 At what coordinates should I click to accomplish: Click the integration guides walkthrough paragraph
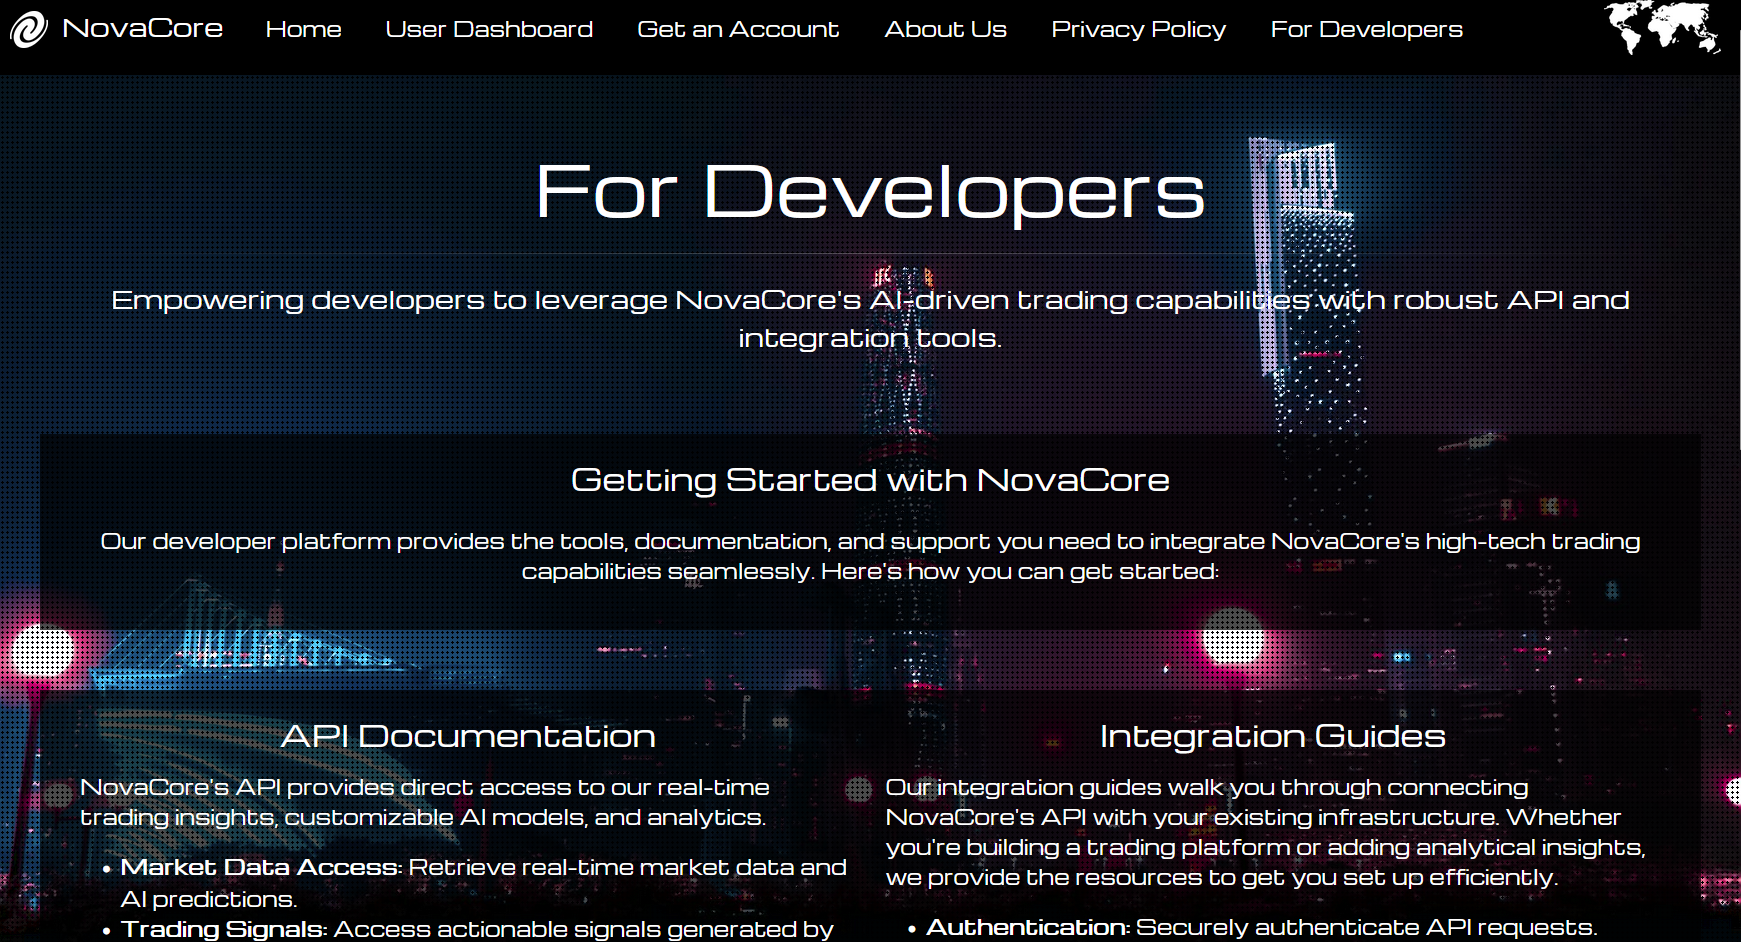tap(1265, 832)
